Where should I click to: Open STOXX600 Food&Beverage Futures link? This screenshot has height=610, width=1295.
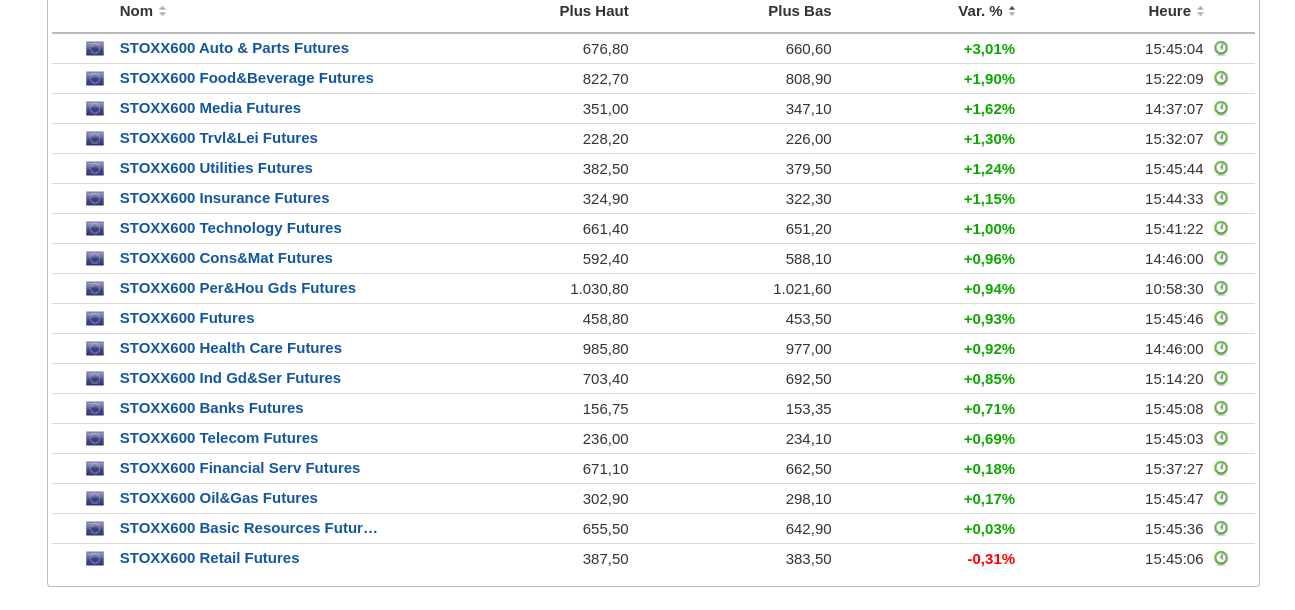point(246,78)
